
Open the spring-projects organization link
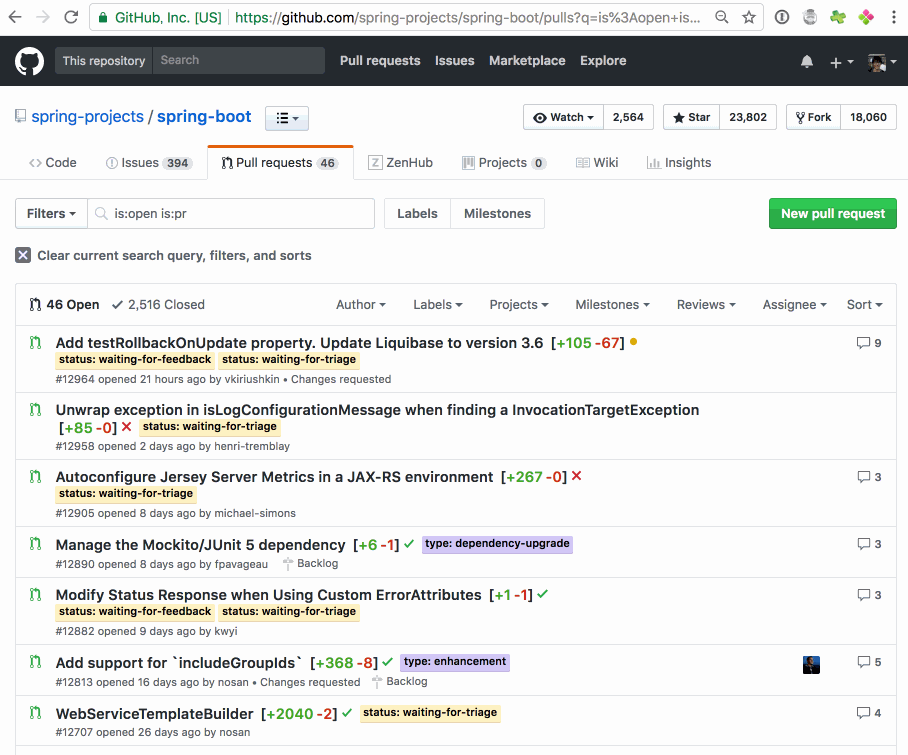87,117
